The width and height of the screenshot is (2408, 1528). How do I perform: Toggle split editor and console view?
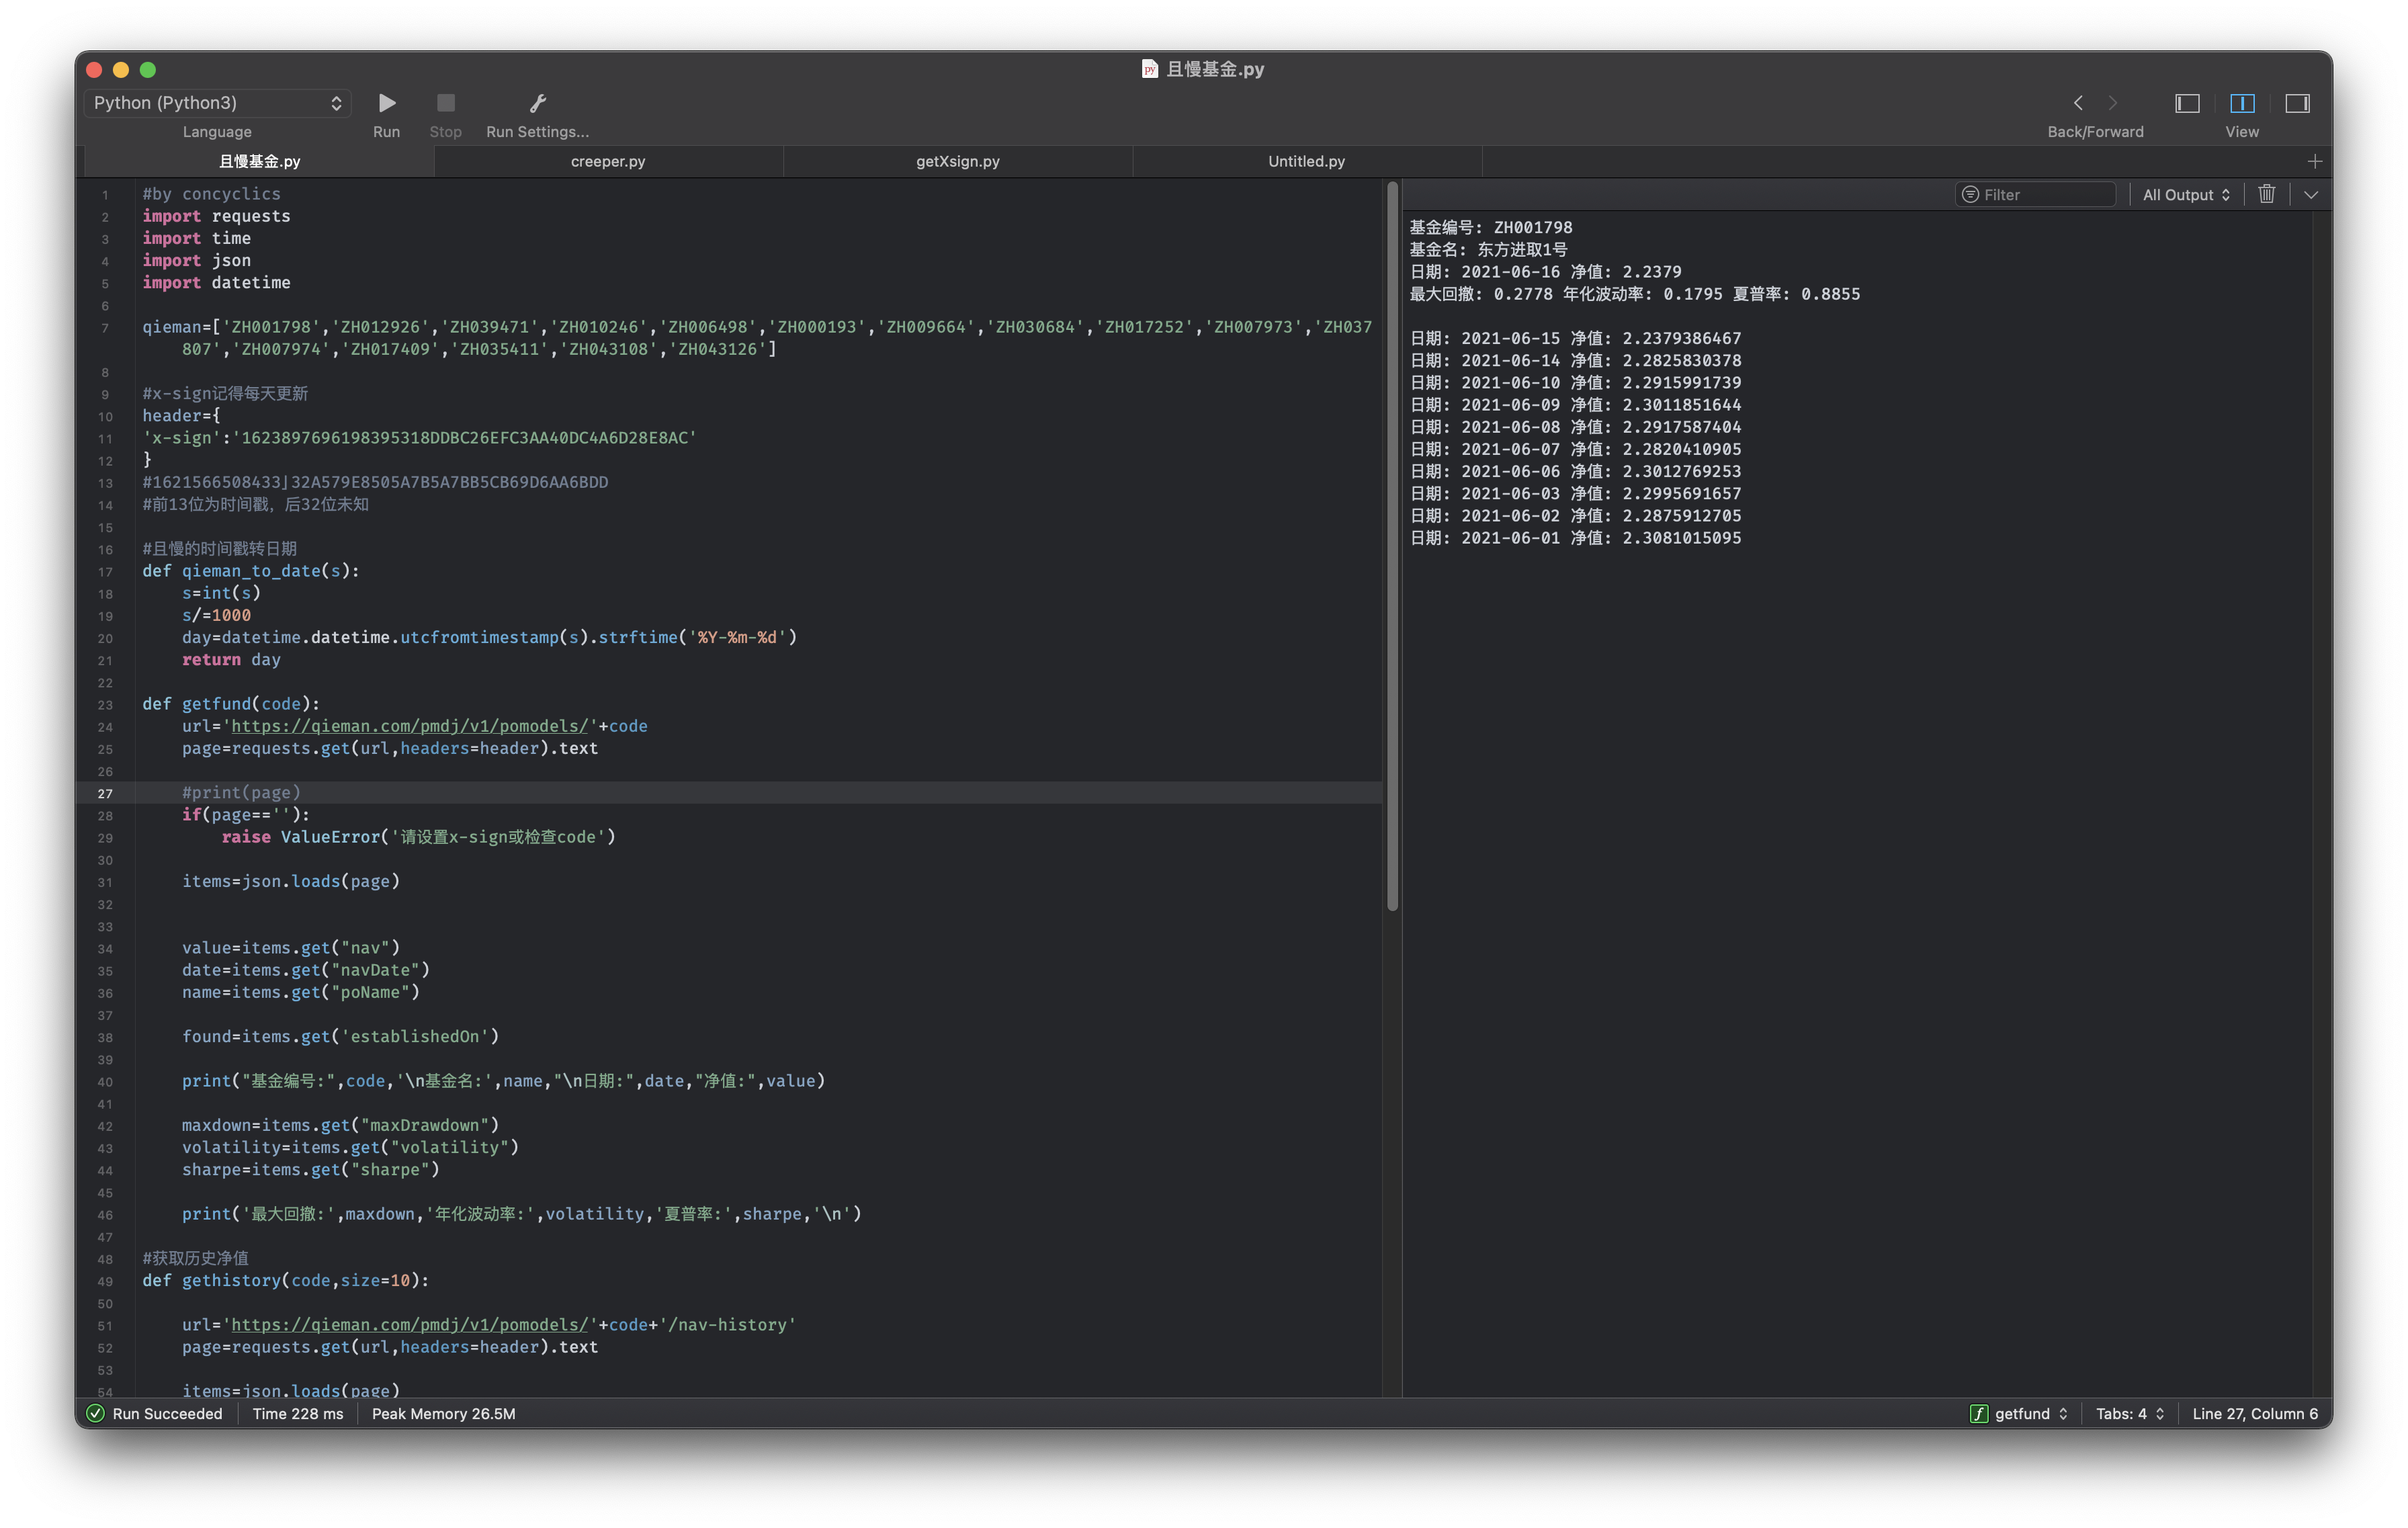click(2242, 103)
